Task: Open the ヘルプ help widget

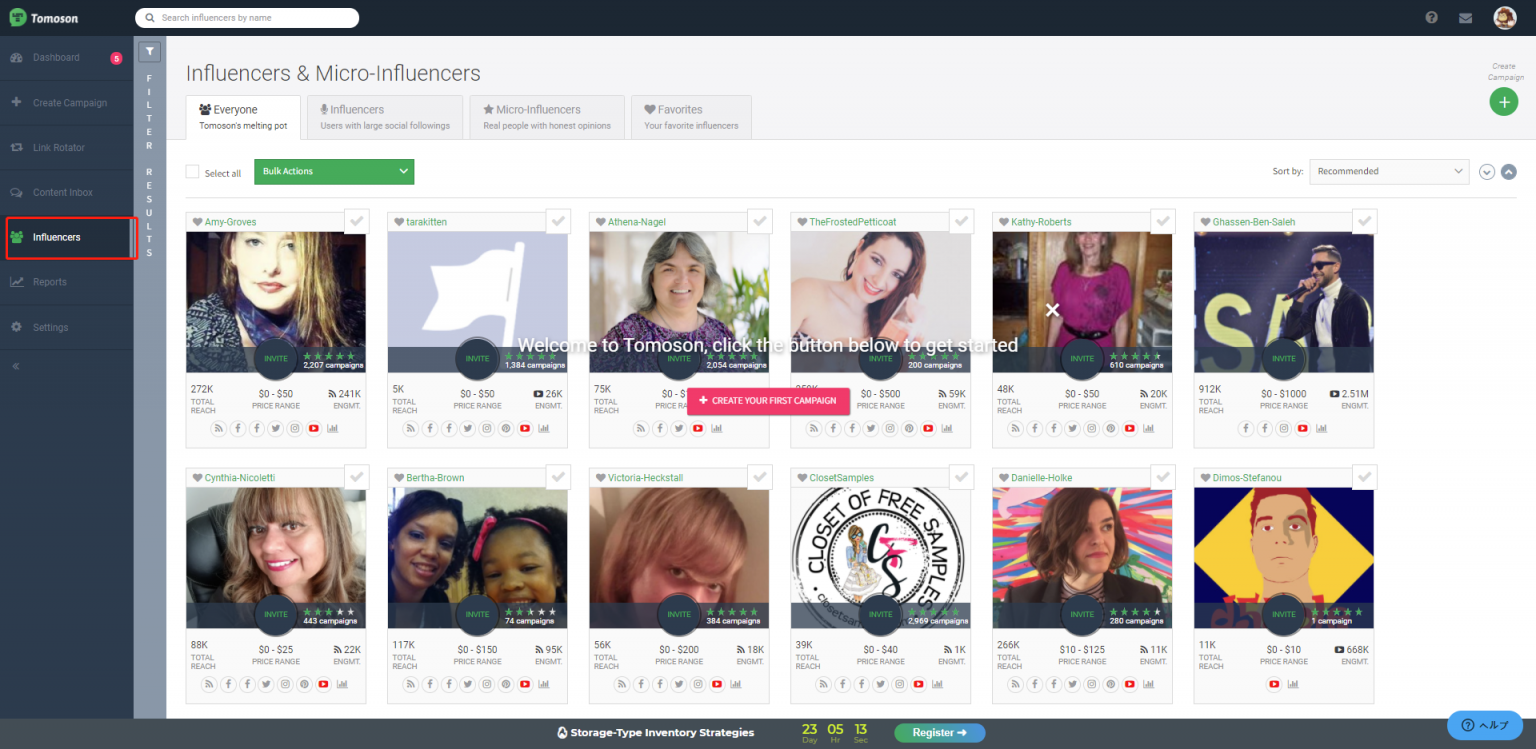Action: pyautogui.click(x=1485, y=725)
